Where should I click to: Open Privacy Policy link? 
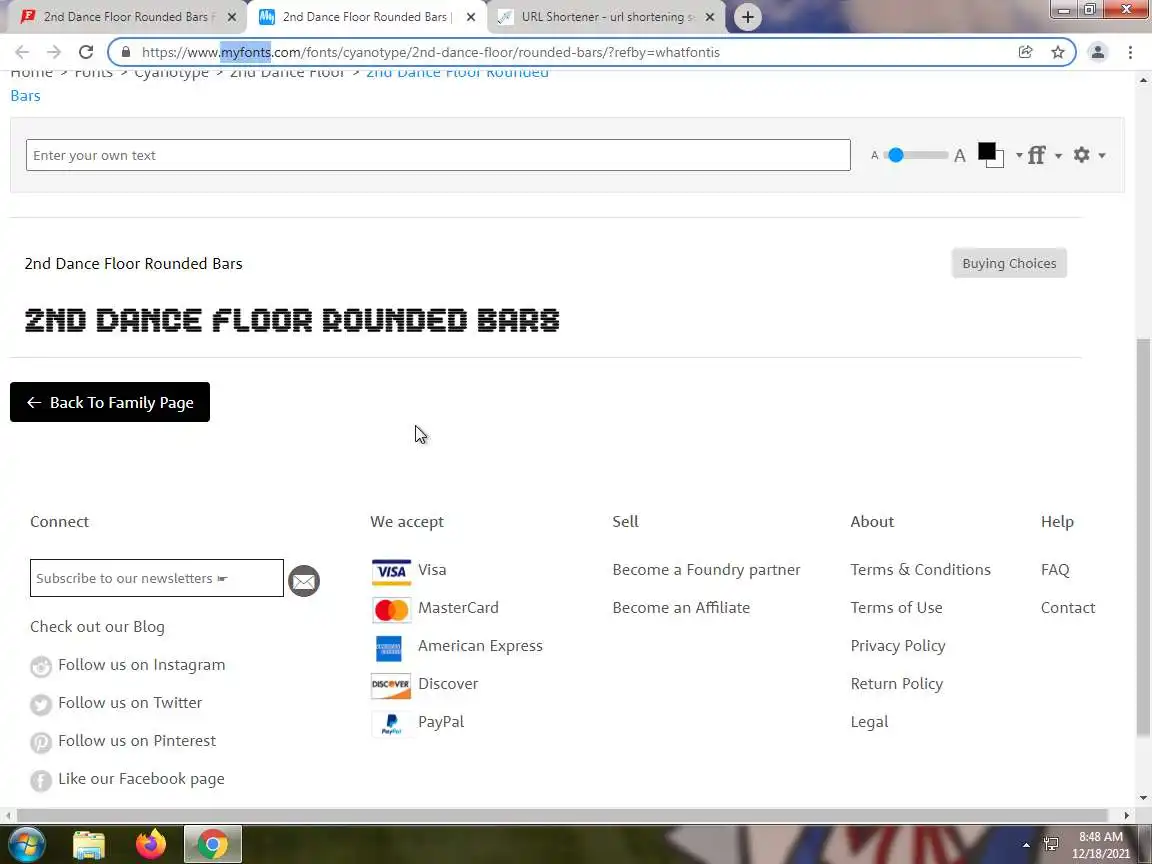pyautogui.click(x=898, y=646)
